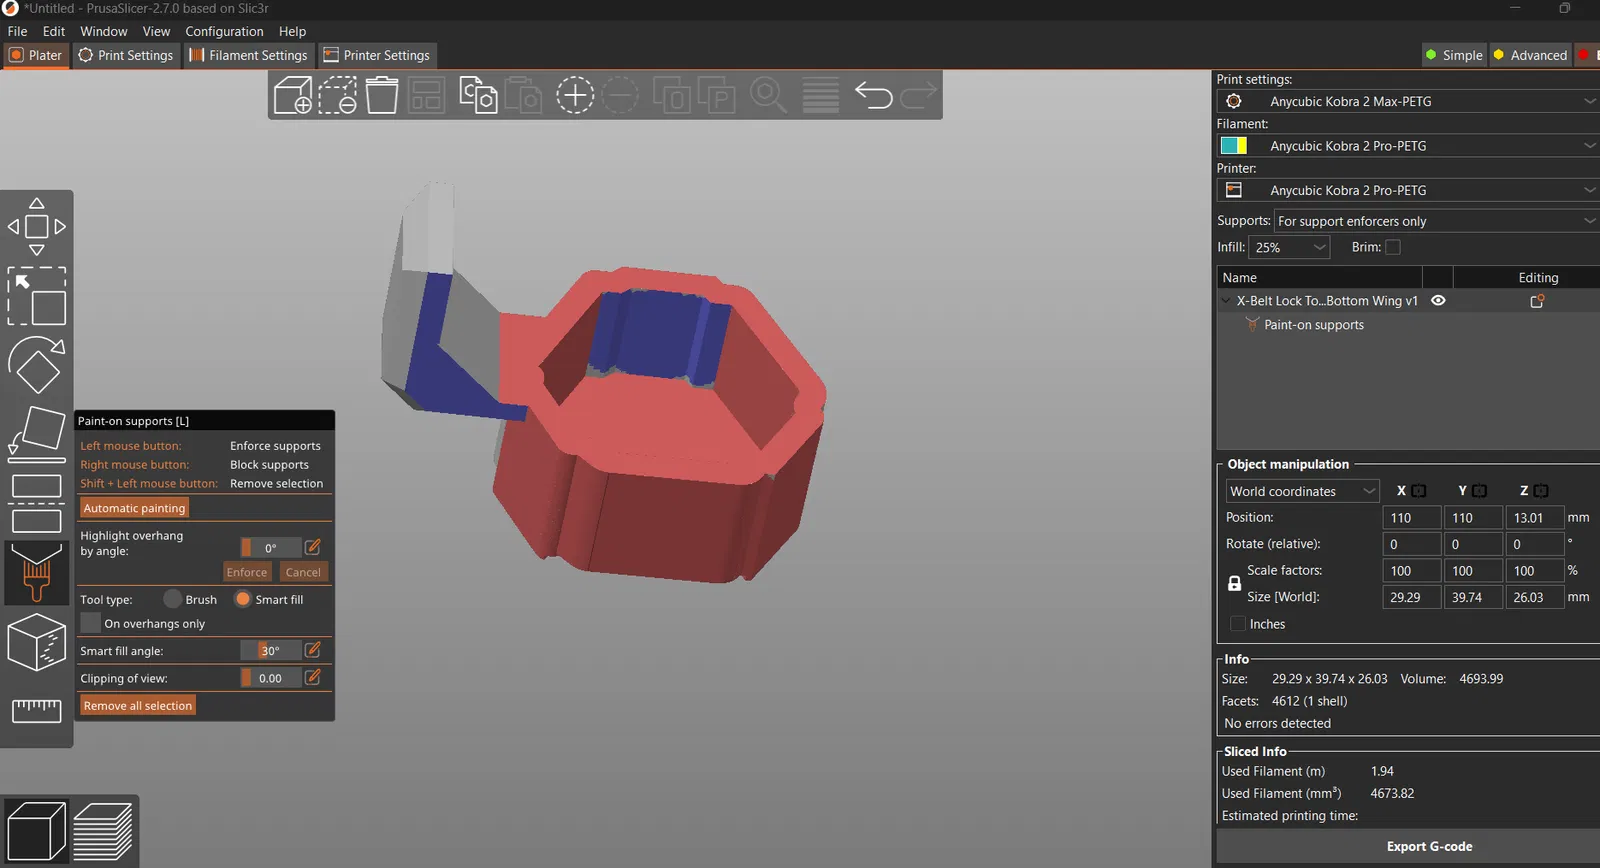1600x868 pixels.
Task: Open the Configuration menu
Action: coord(224,31)
